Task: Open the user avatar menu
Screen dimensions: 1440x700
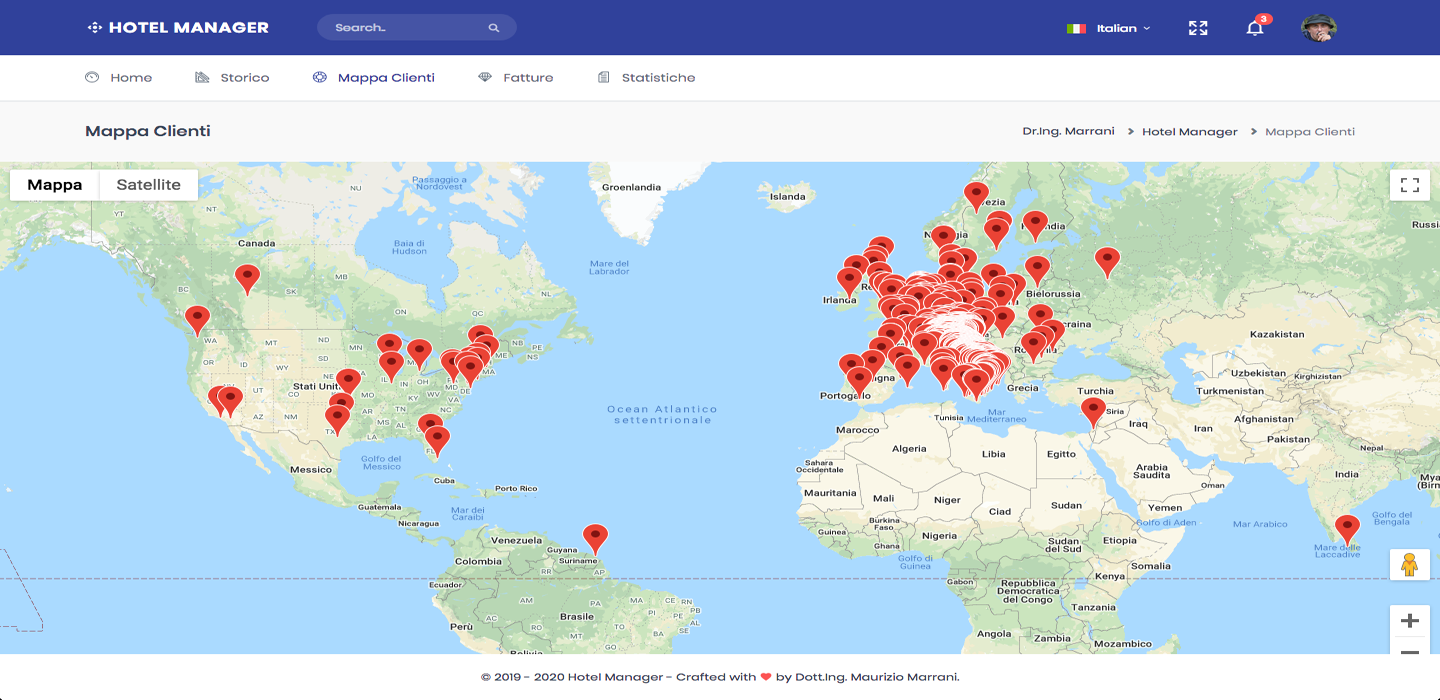Action: point(1318,28)
